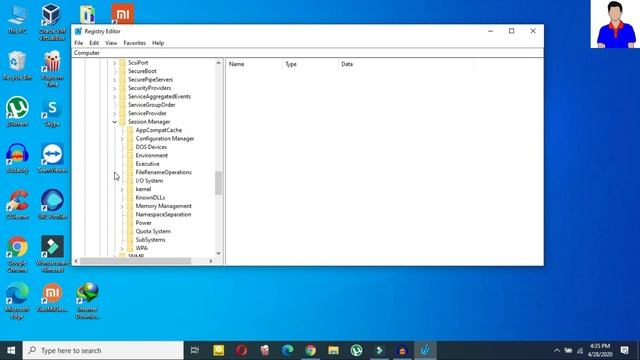Image resolution: width=640 pixels, height=360 pixels.
Task: Expand the ServiceAggregatedEvents key
Action: (x=115, y=97)
